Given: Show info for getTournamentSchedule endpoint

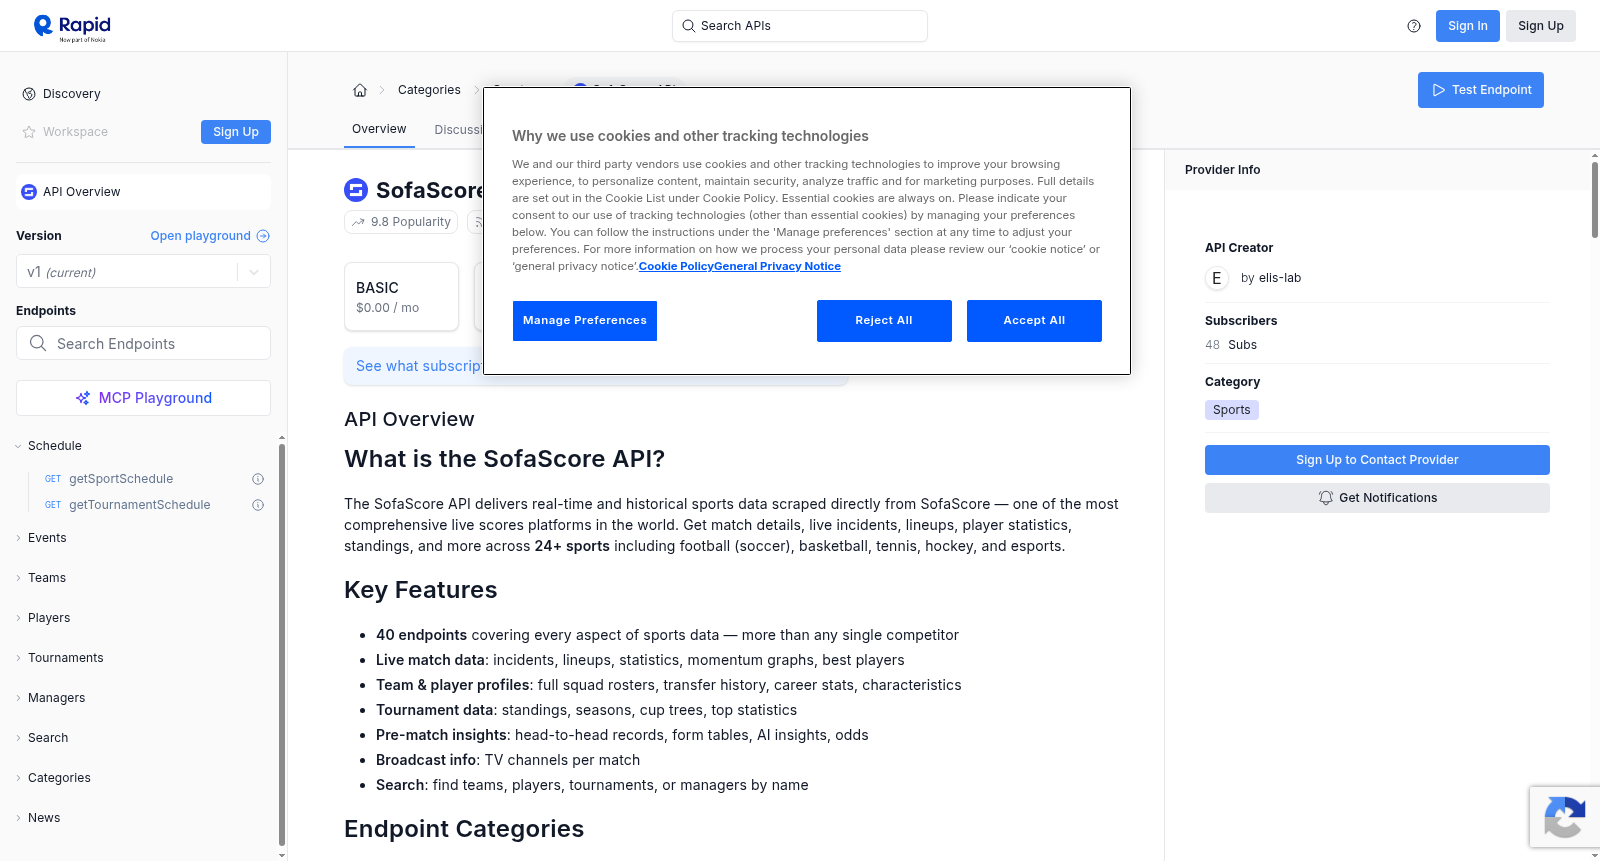Looking at the screenshot, I should point(258,505).
